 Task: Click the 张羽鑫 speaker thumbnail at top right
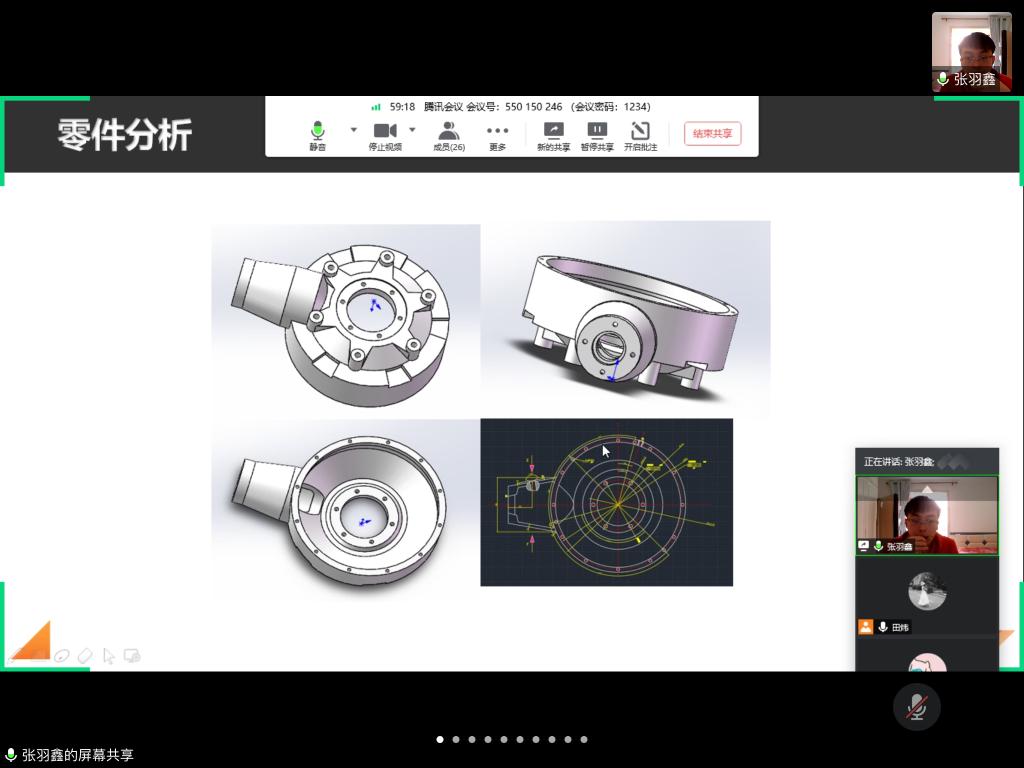click(x=971, y=51)
